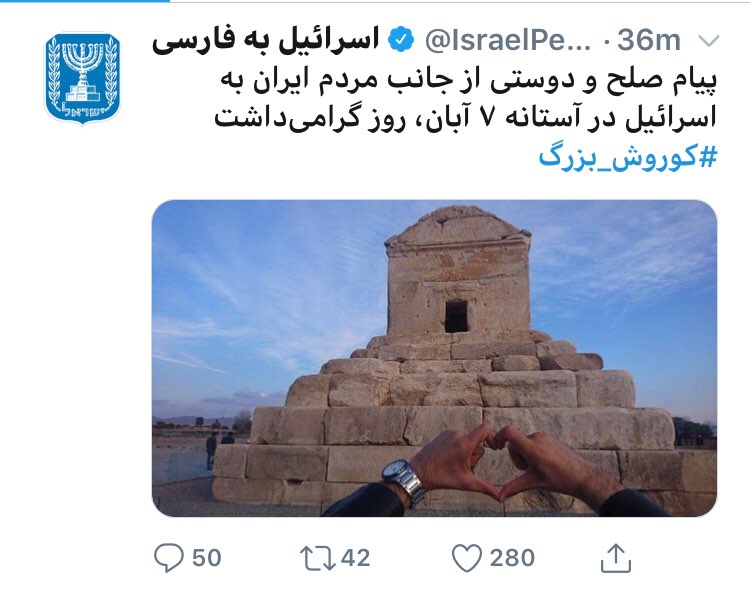This screenshot has width=750, height=594.
Task: Click the 36m tweet timestamp
Action: [x=649, y=41]
